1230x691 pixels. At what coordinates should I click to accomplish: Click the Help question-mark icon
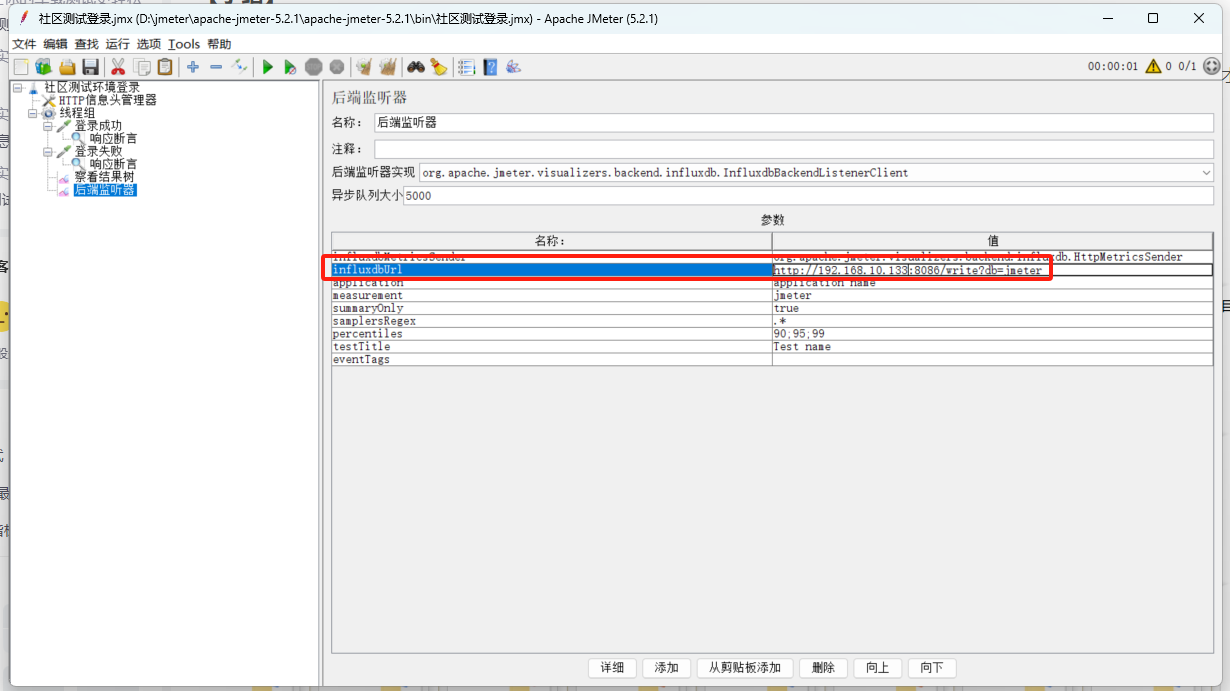[490, 67]
